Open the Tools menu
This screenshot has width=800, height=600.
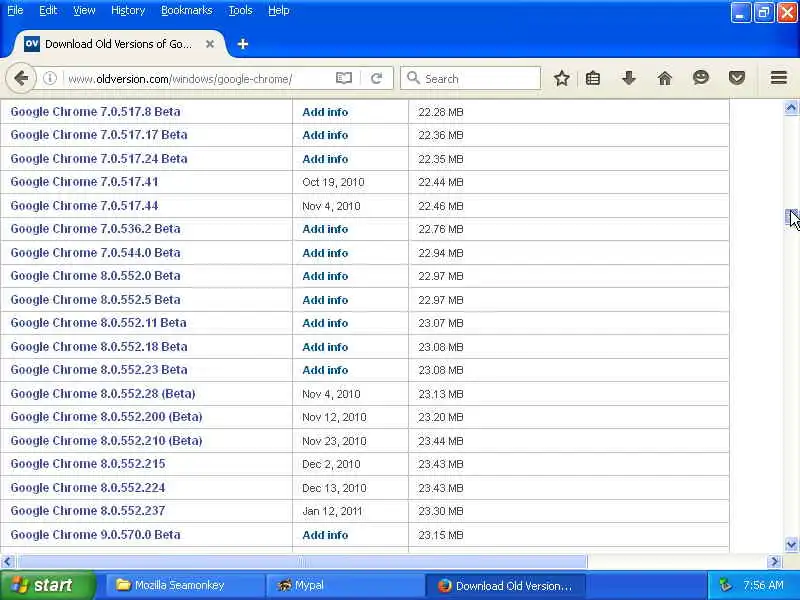coord(240,10)
